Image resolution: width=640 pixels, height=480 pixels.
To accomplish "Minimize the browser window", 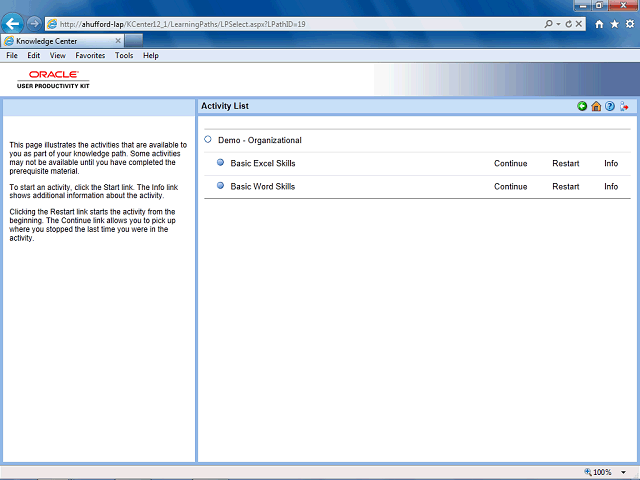I will tap(583, 5).
